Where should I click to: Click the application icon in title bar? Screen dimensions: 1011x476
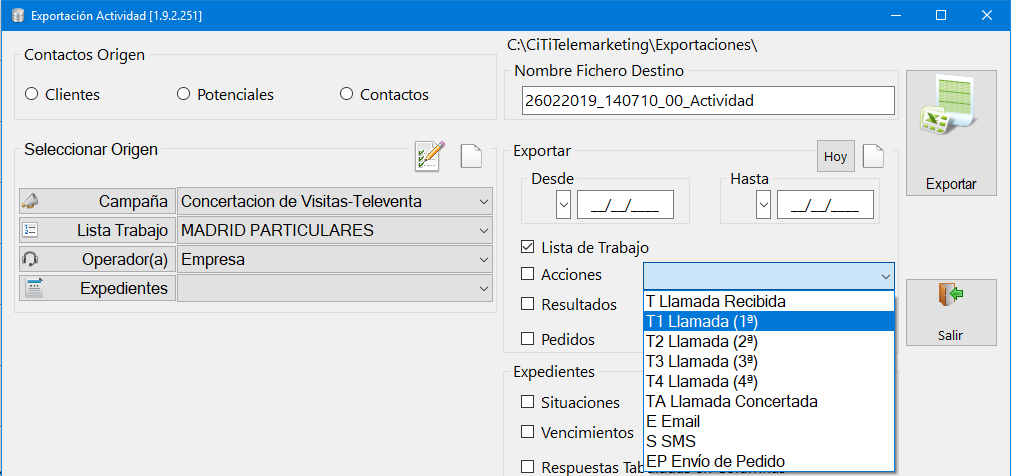pos(17,15)
